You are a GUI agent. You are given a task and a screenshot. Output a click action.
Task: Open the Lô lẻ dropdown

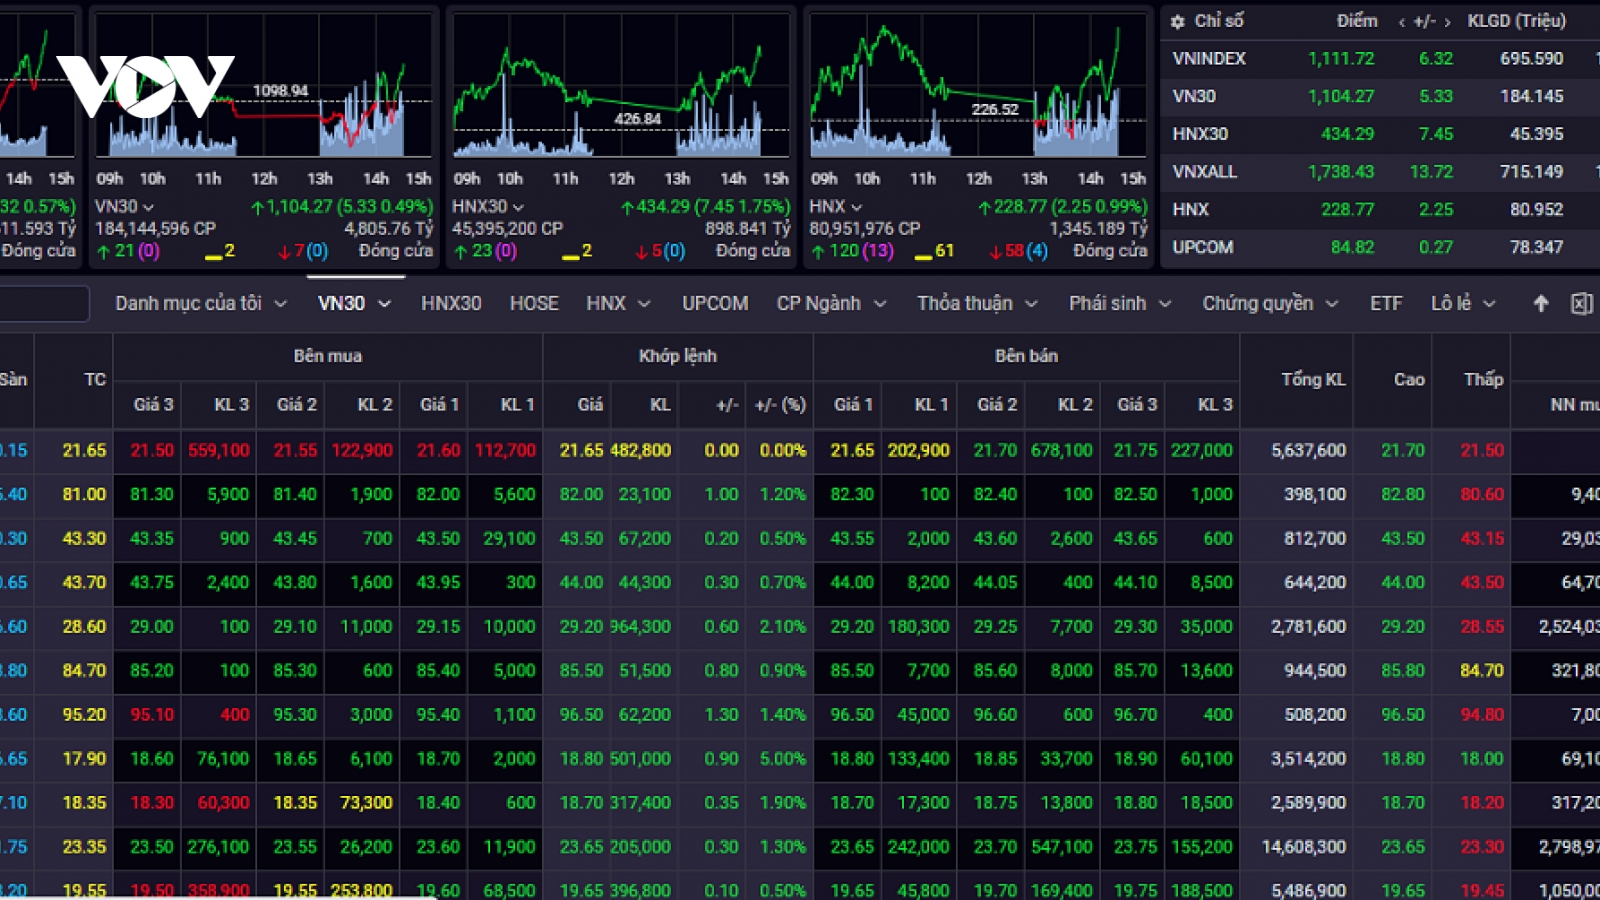pyautogui.click(x=1462, y=303)
